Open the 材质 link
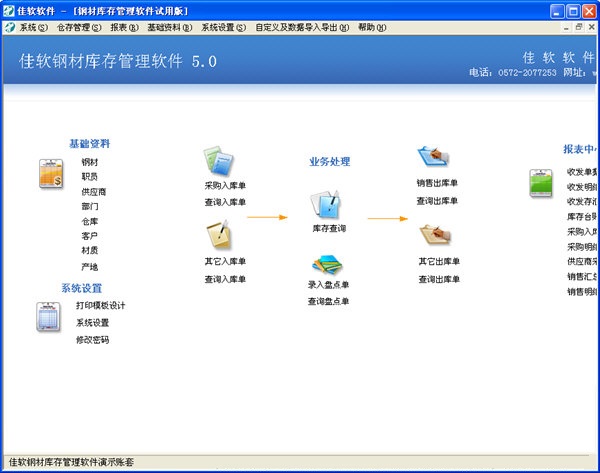 (x=90, y=251)
